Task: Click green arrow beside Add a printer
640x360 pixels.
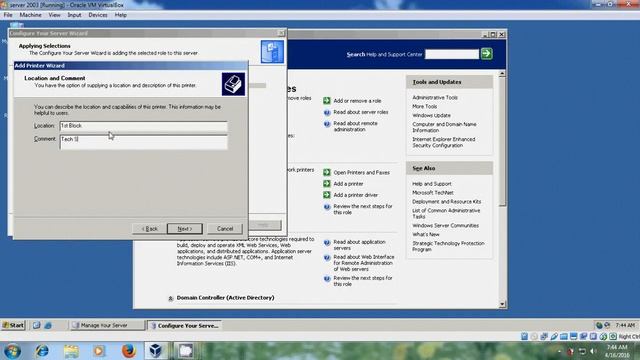Action: coord(327,184)
